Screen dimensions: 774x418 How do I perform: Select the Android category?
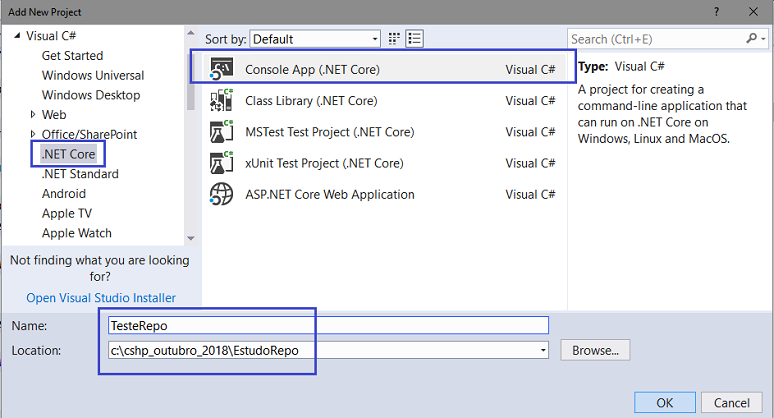pos(64,193)
